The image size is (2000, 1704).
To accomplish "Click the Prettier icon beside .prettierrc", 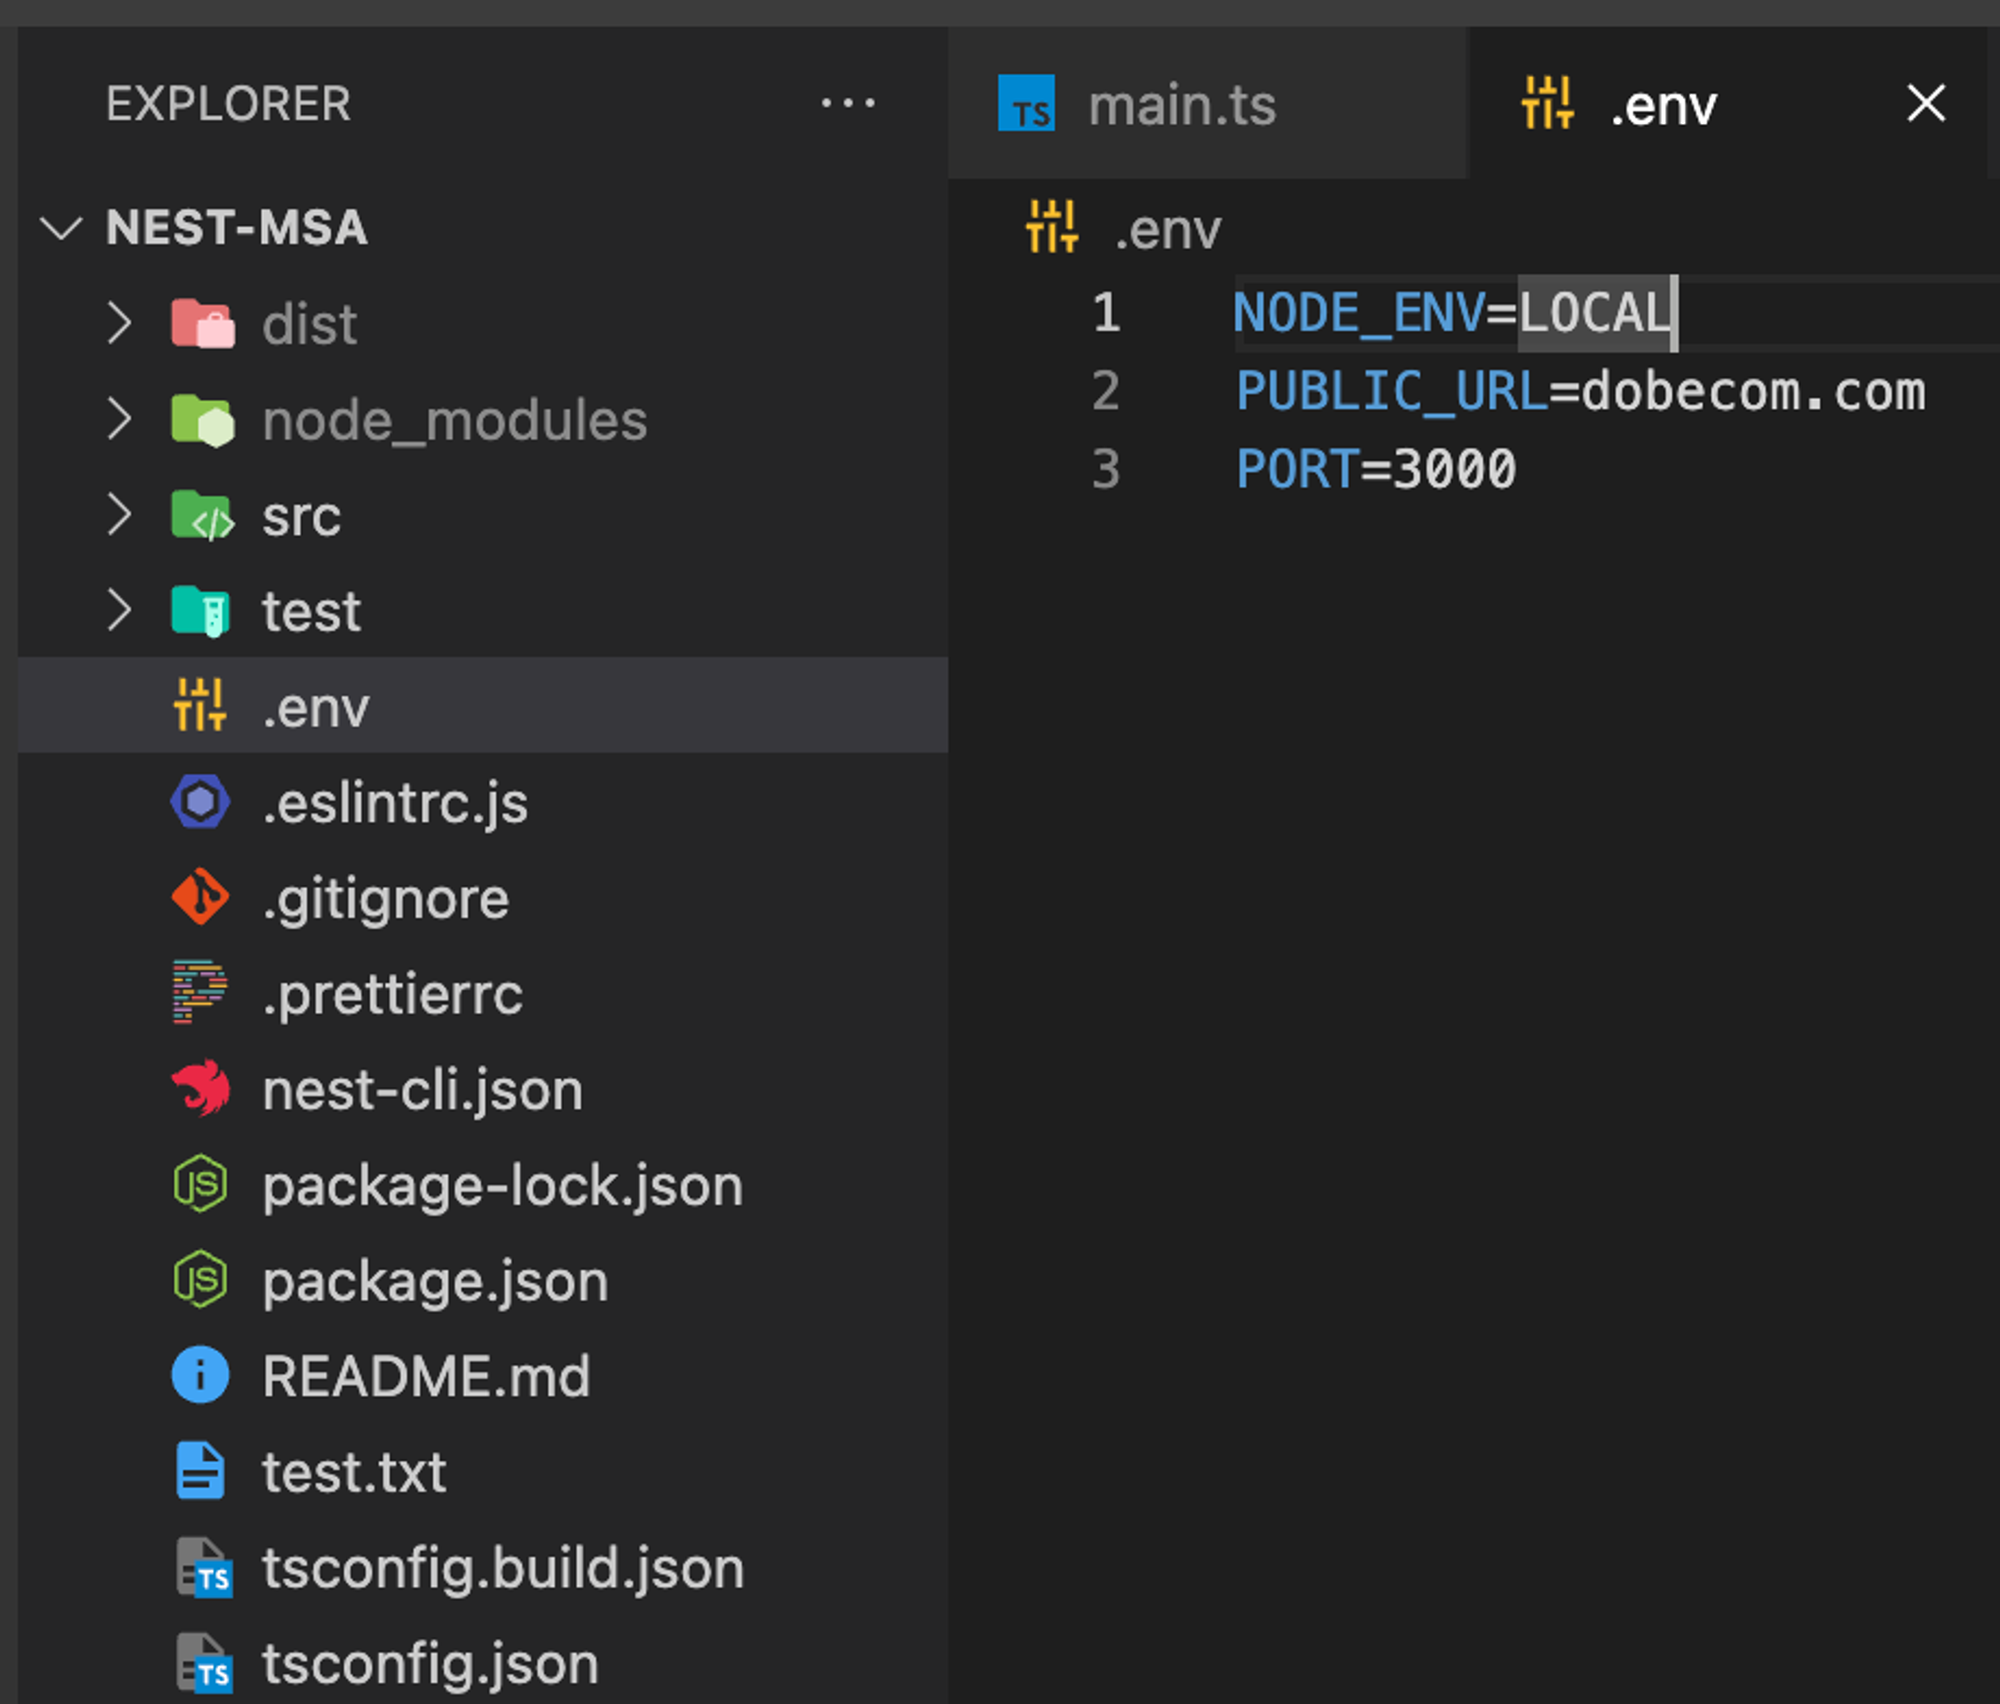I will tap(200, 992).
